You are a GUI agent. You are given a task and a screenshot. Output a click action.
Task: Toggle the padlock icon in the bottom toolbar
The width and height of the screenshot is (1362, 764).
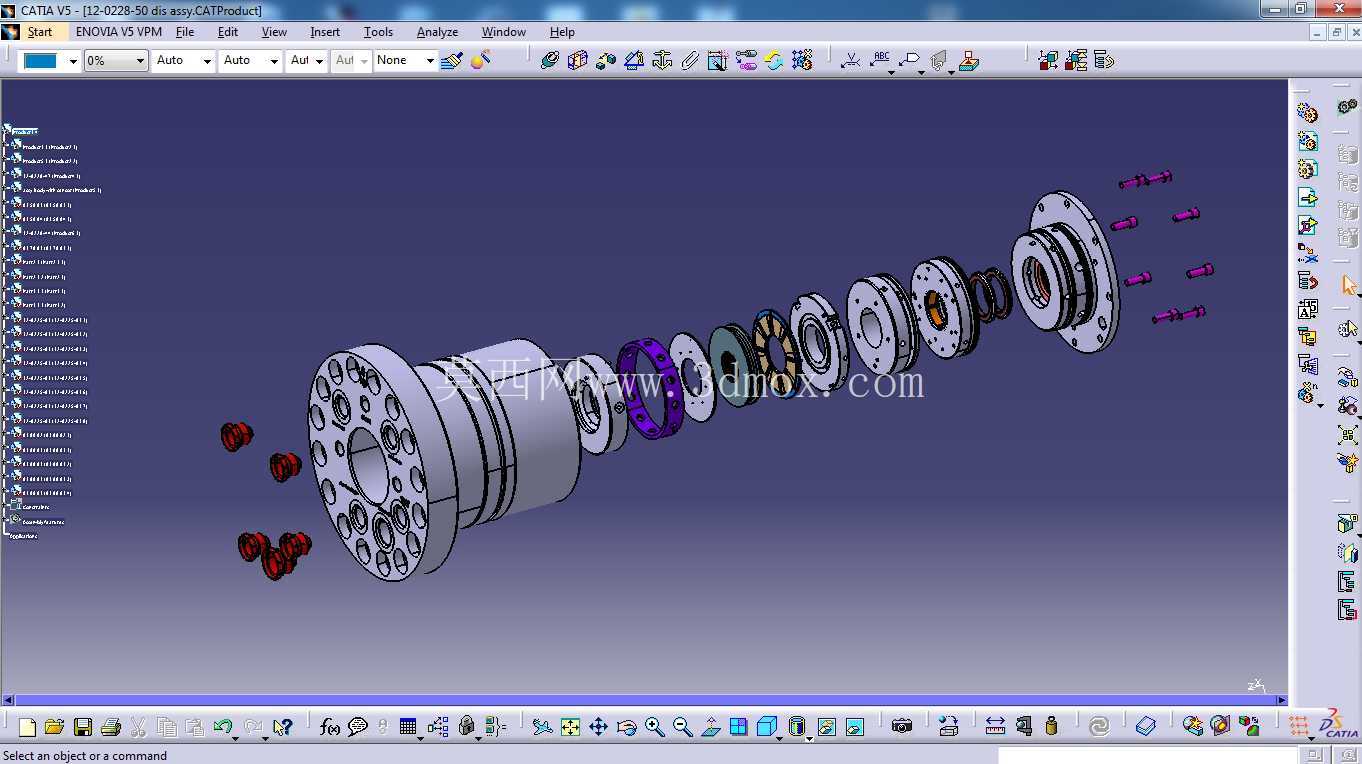pyautogui.click(x=466, y=727)
